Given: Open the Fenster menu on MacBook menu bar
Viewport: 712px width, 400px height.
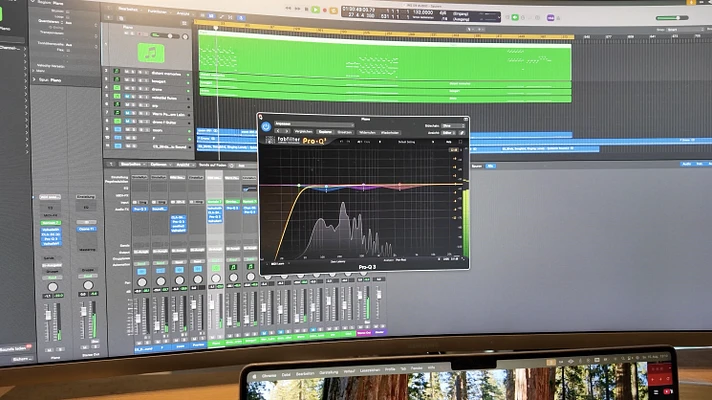Looking at the screenshot, I should pyautogui.click(x=416, y=368).
